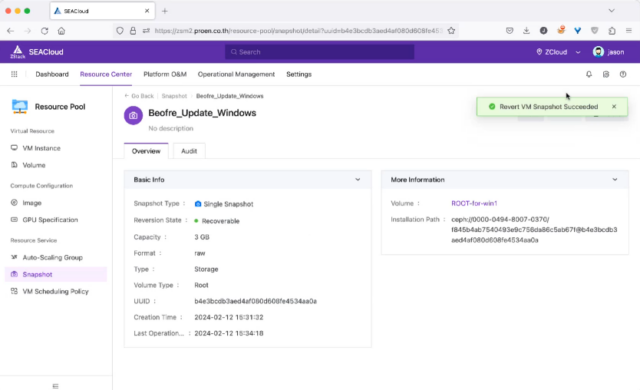The width and height of the screenshot is (640, 390).
Task: Switch to the Dashboard menu
Action: click(x=52, y=74)
